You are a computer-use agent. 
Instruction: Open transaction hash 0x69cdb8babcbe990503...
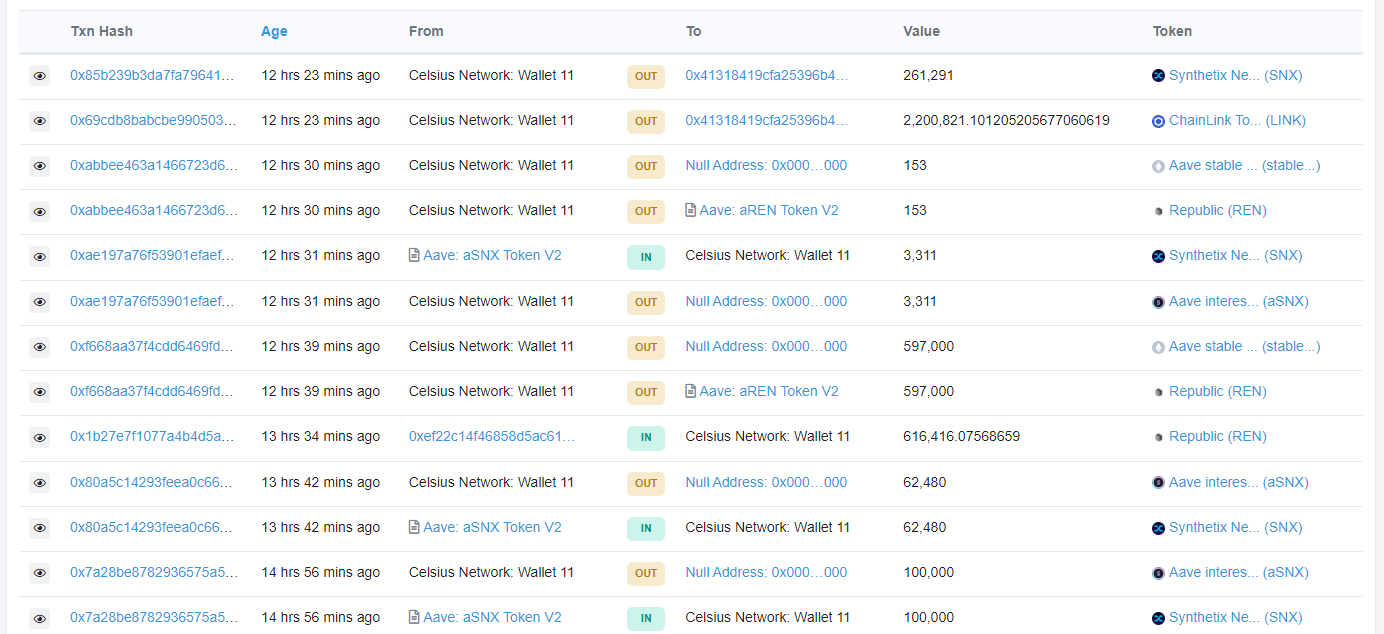(x=154, y=120)
